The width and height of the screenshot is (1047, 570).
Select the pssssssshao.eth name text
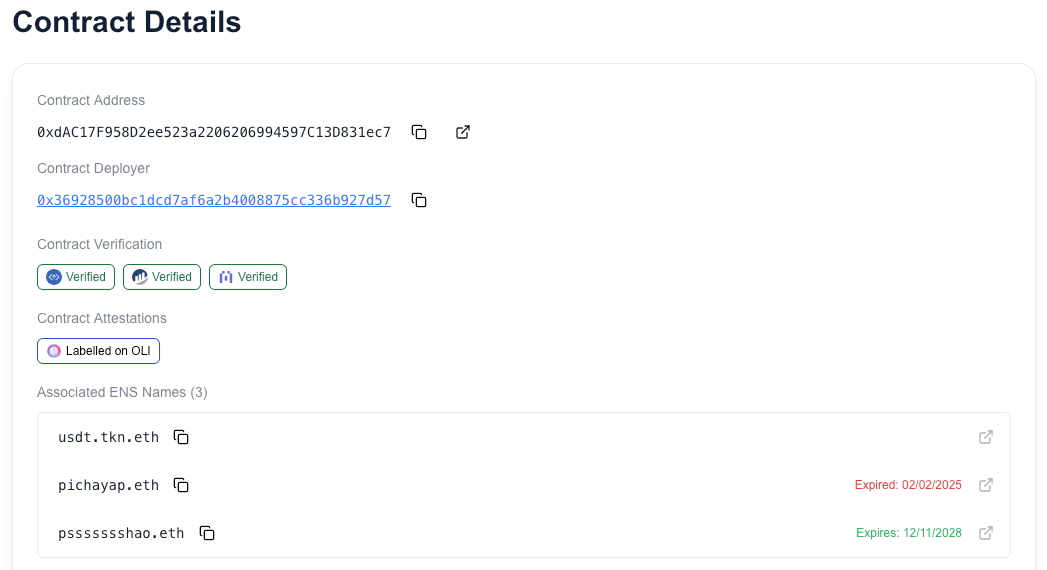click(121, 533)
